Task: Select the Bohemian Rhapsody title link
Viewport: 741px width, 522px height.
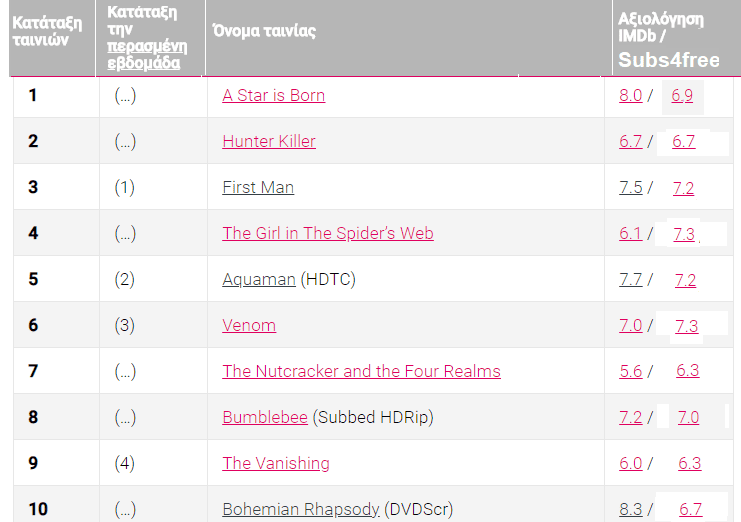Action: (301, 510)
